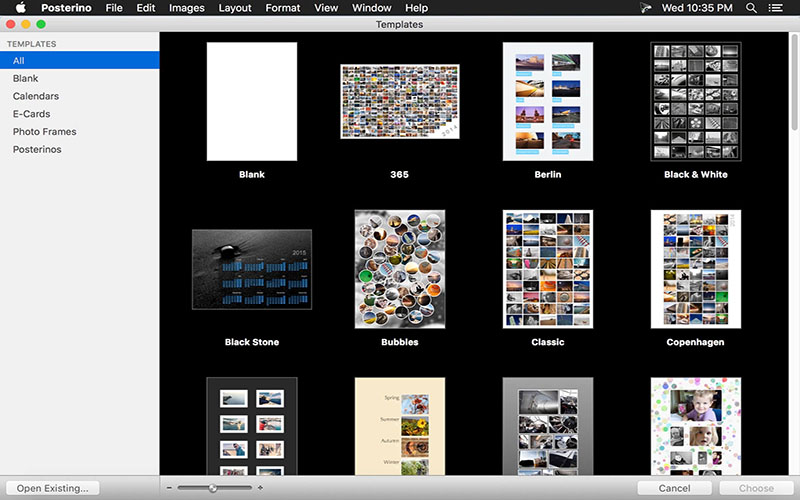Open the Apple menu
The image size is (800, 500).
tap(20, 8)
